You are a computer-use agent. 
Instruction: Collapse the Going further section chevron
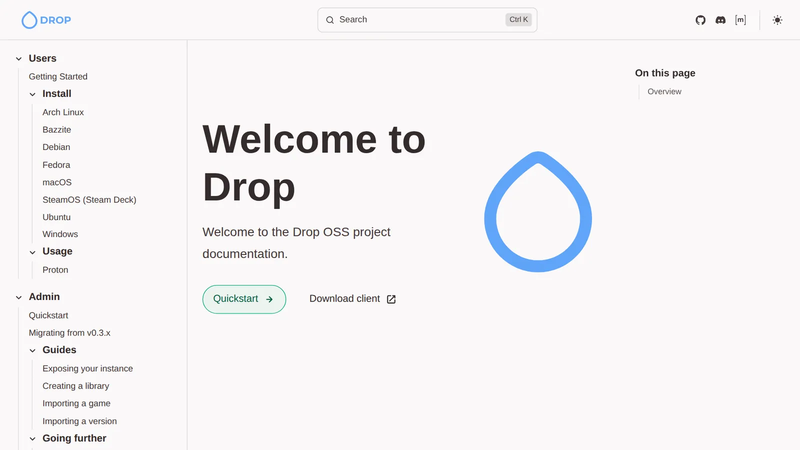coord(33,439)
